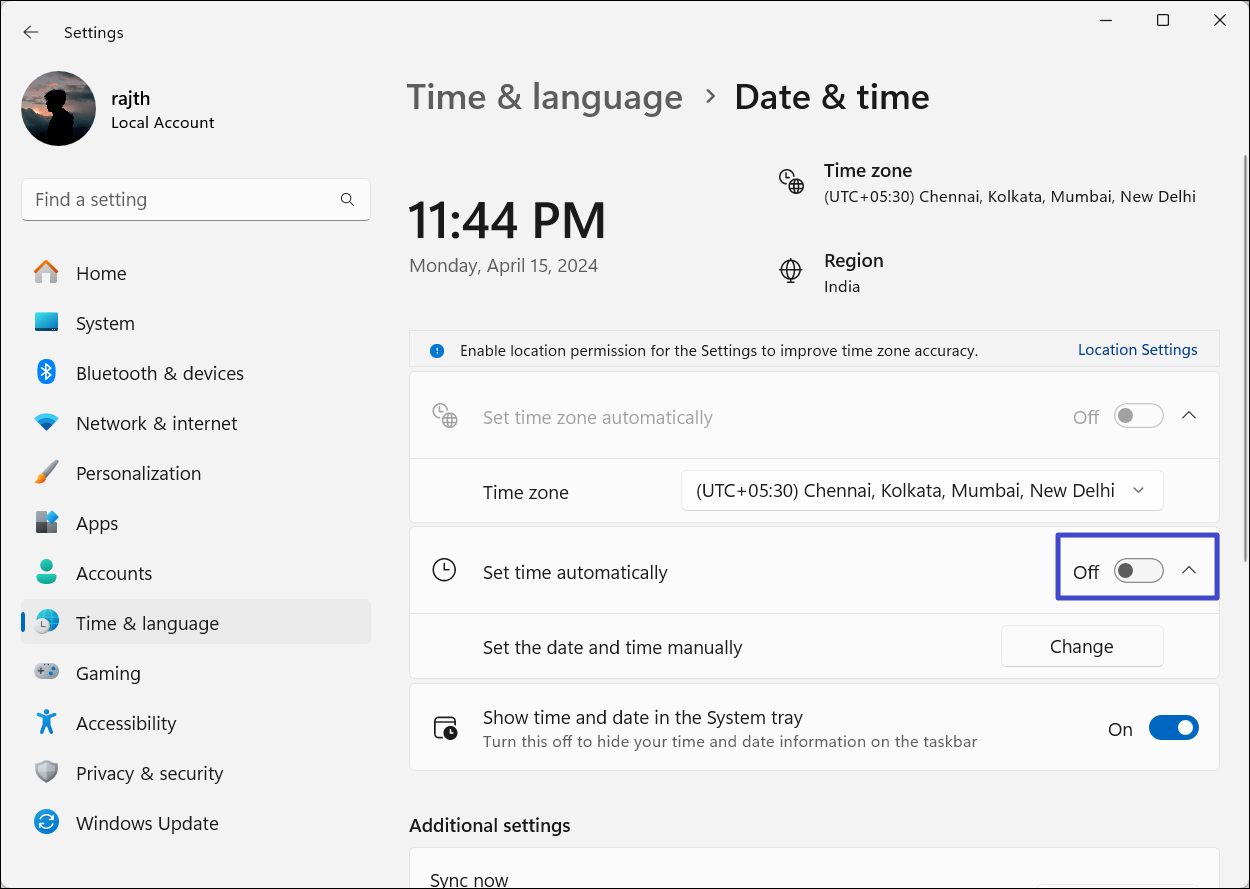Turn on Set time automatically toggle
This screenshot has width=1250, height=889.
(x=1139, y=571)
